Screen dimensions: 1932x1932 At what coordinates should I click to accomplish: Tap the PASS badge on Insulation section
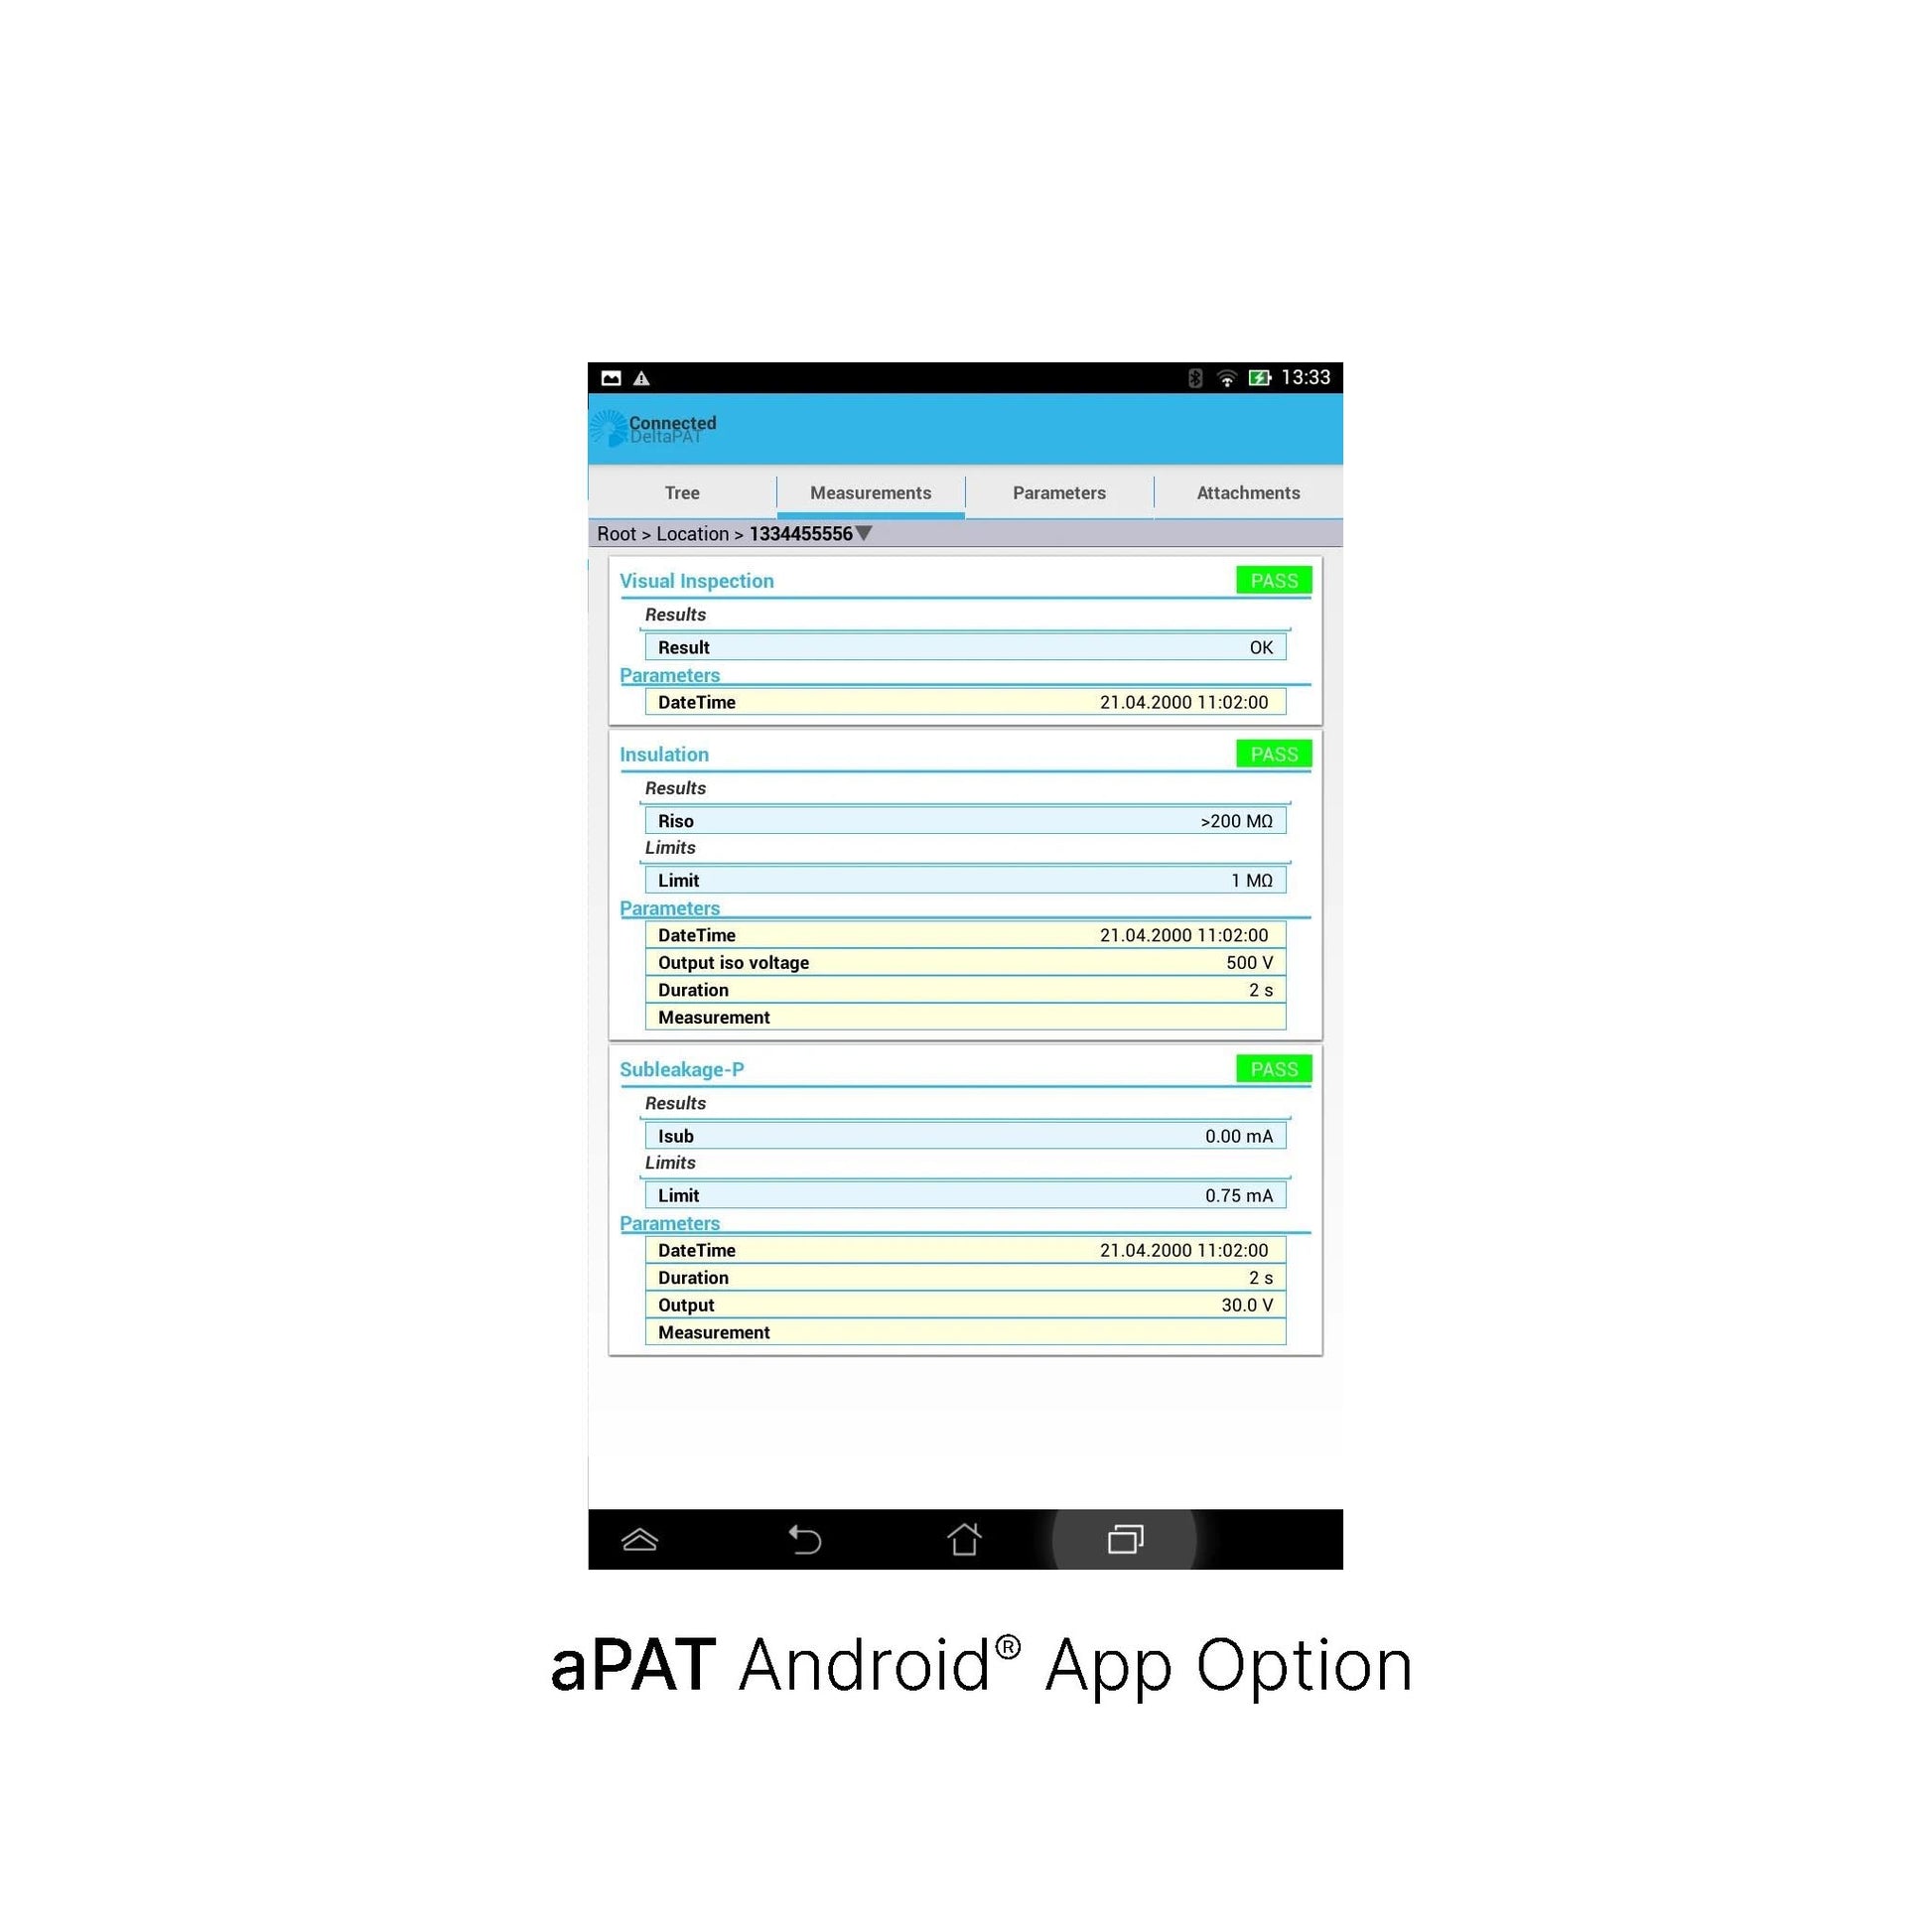(x=1272, y=754)
